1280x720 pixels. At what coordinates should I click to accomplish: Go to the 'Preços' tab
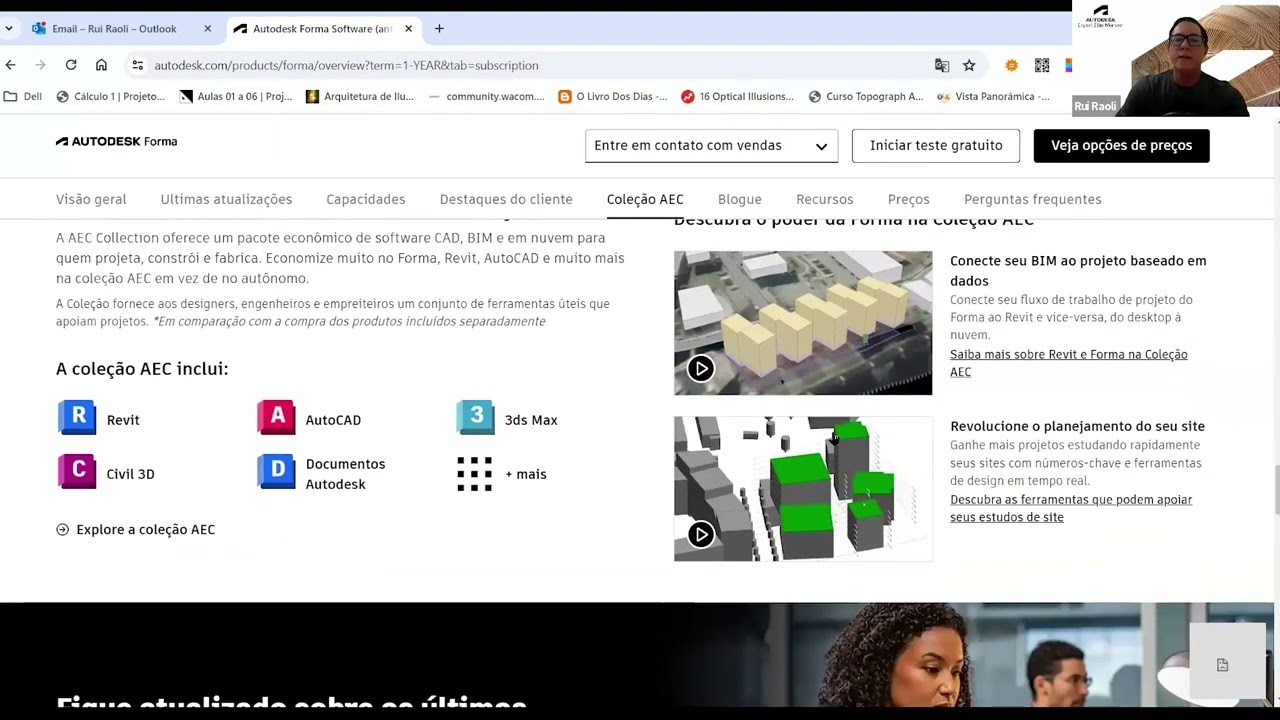tap(909, 199)
